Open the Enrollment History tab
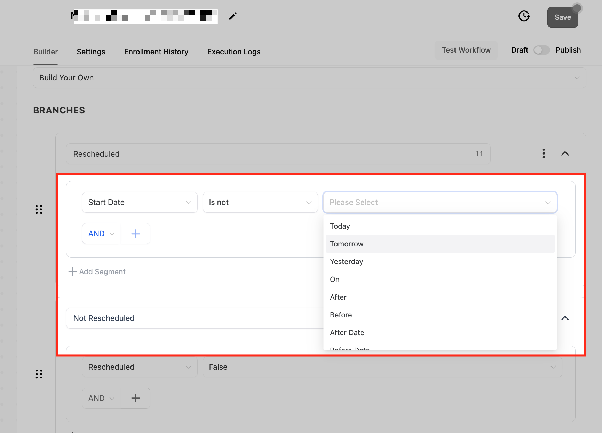This screenshot has height=433, width=602. coord(156,51)
